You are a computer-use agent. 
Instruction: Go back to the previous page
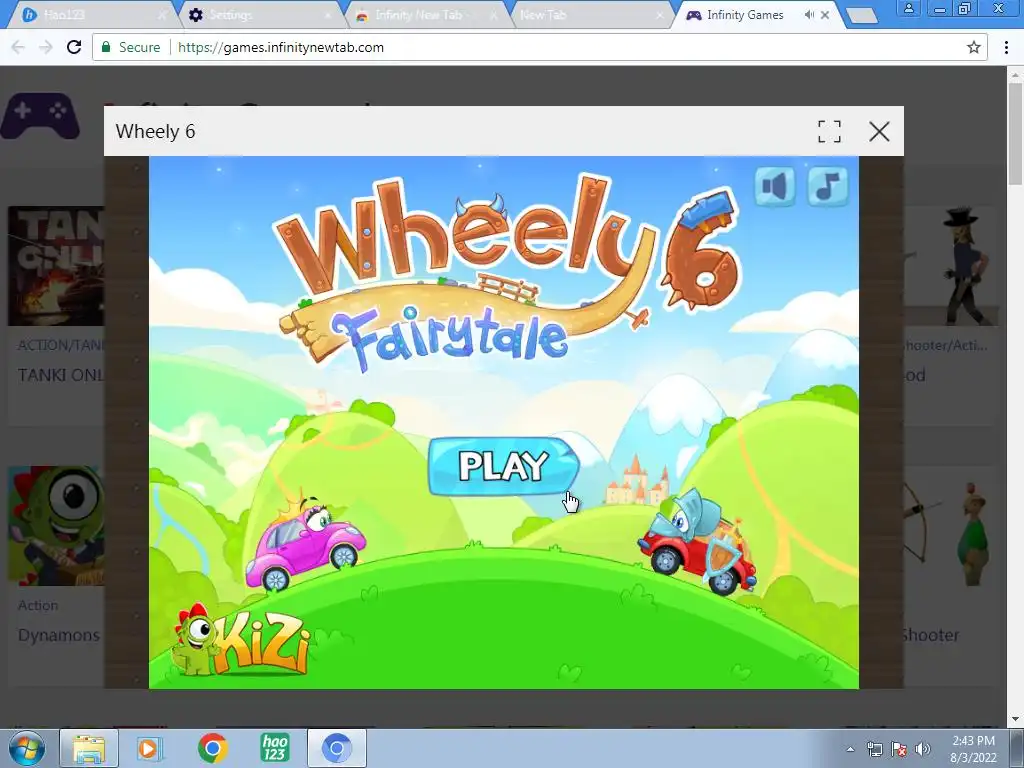pos(18,47)
